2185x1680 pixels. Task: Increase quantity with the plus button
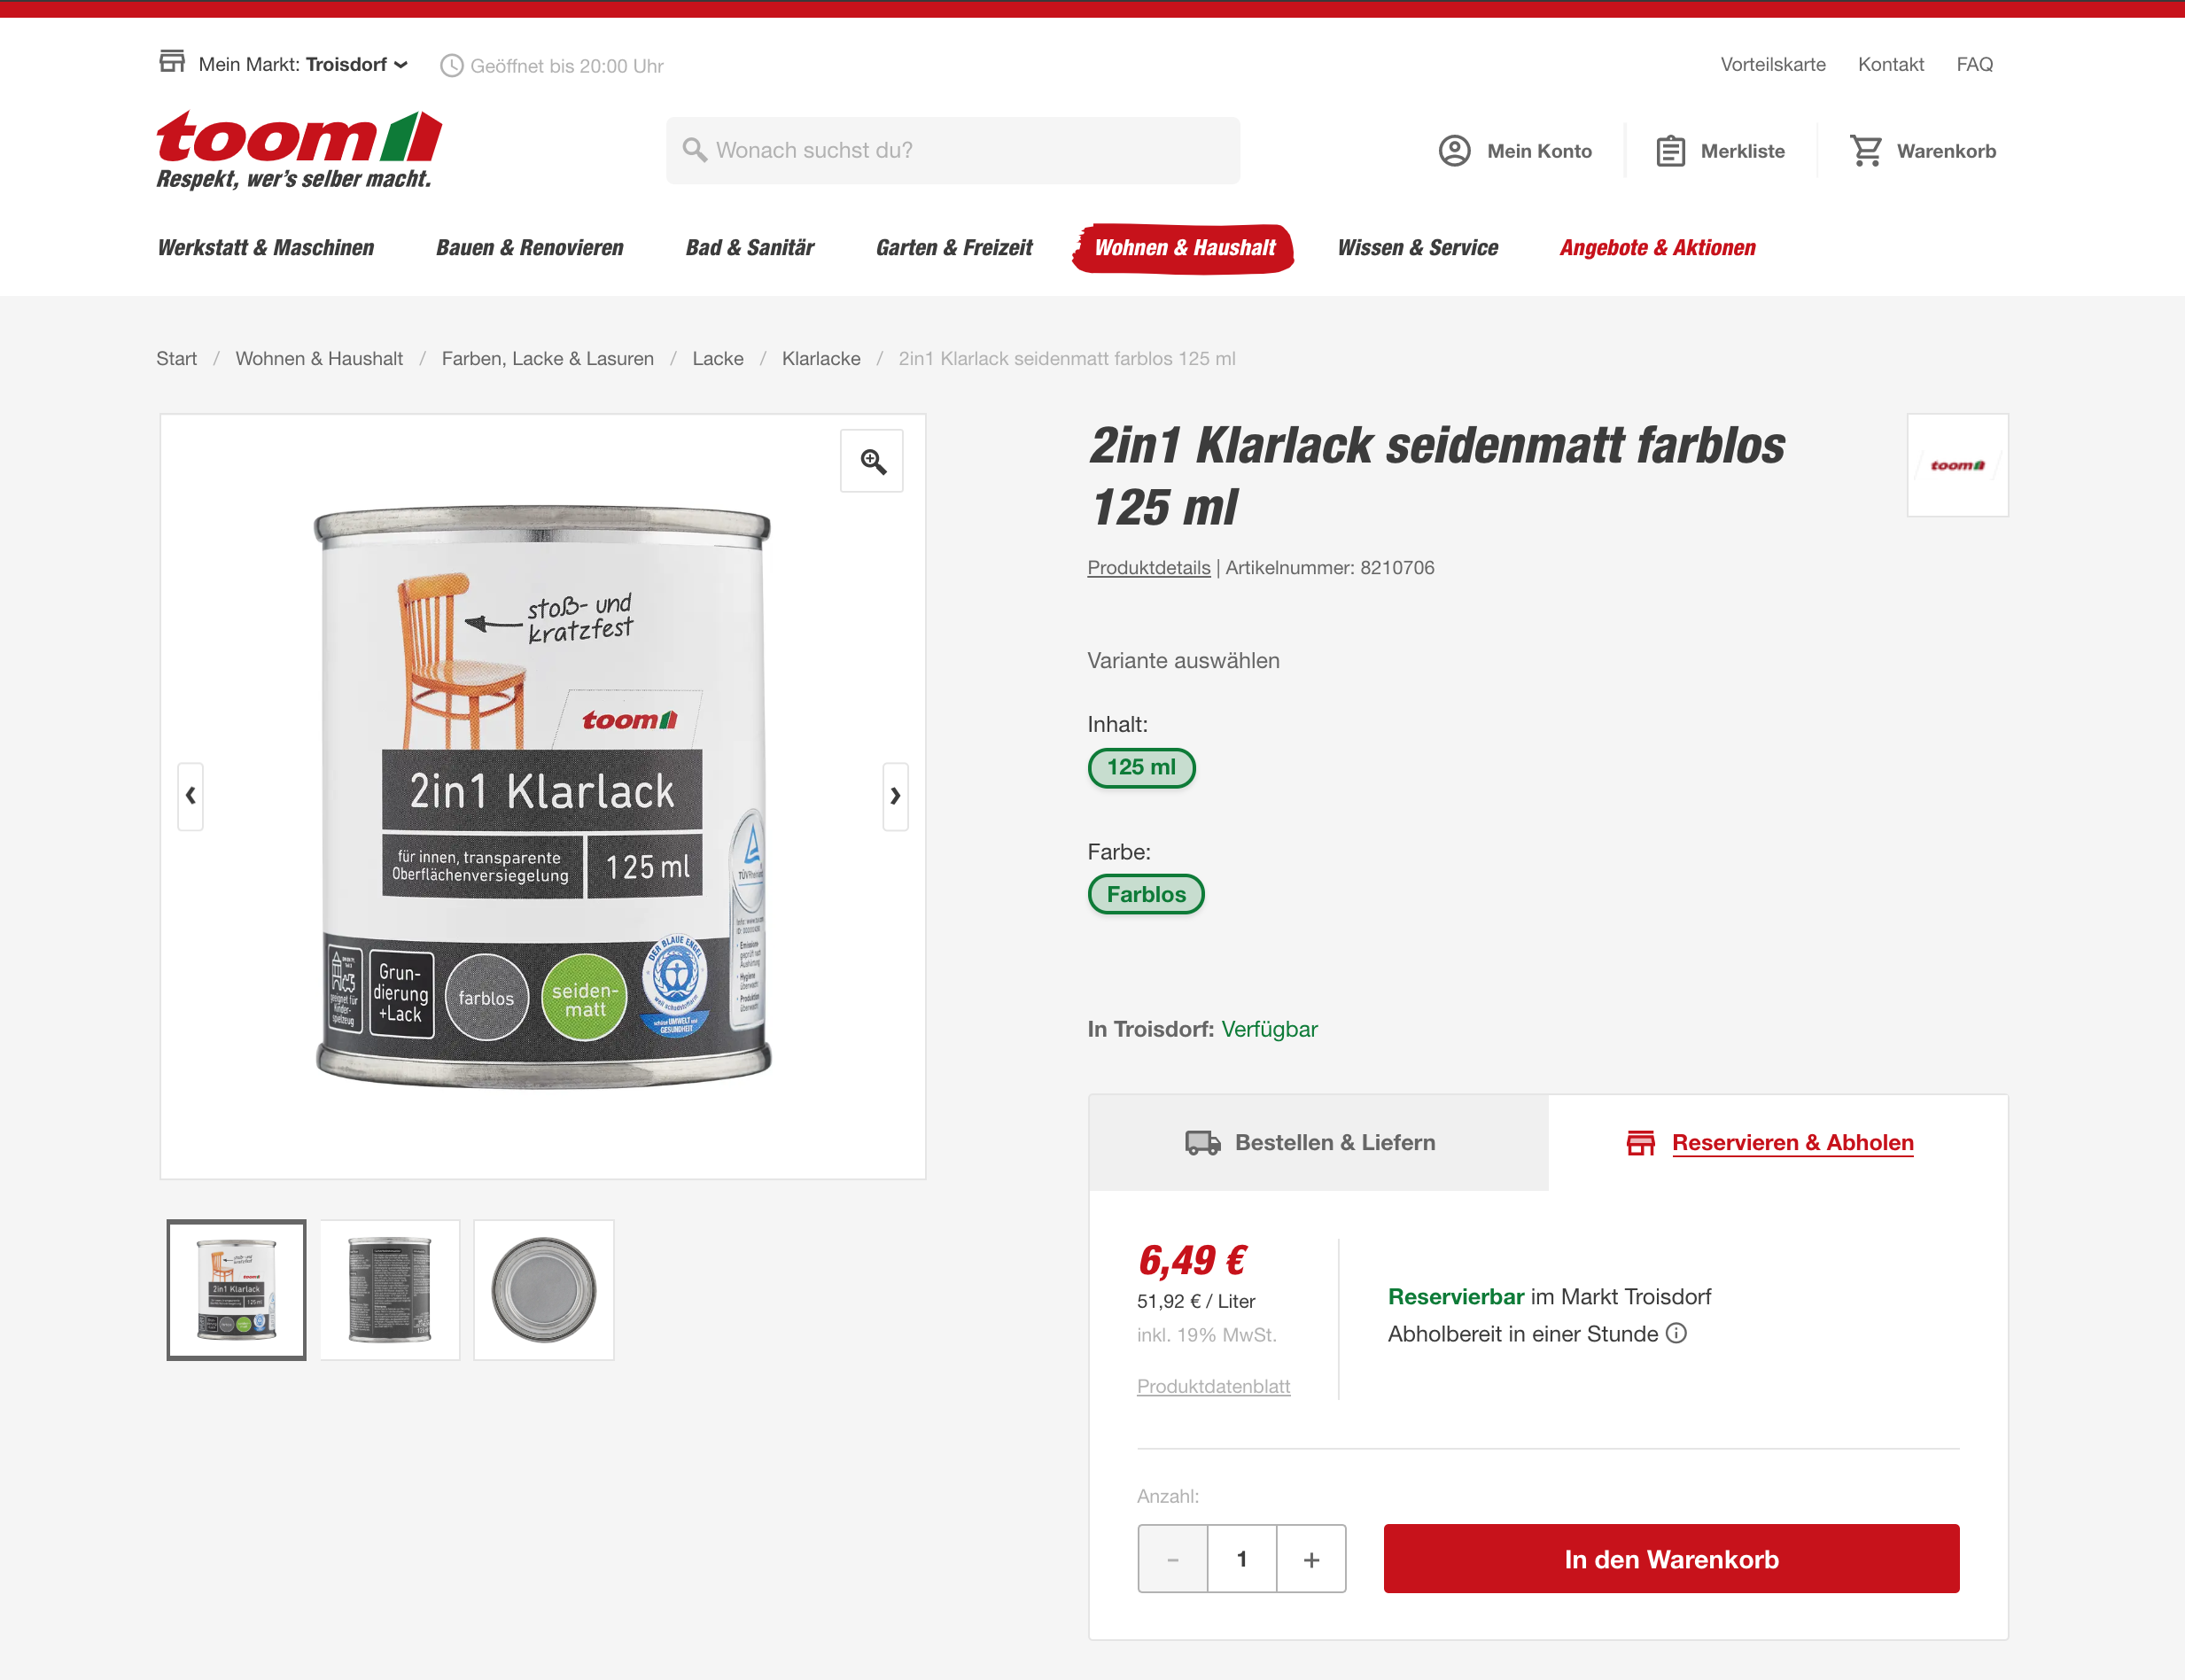[1311, 1559]
